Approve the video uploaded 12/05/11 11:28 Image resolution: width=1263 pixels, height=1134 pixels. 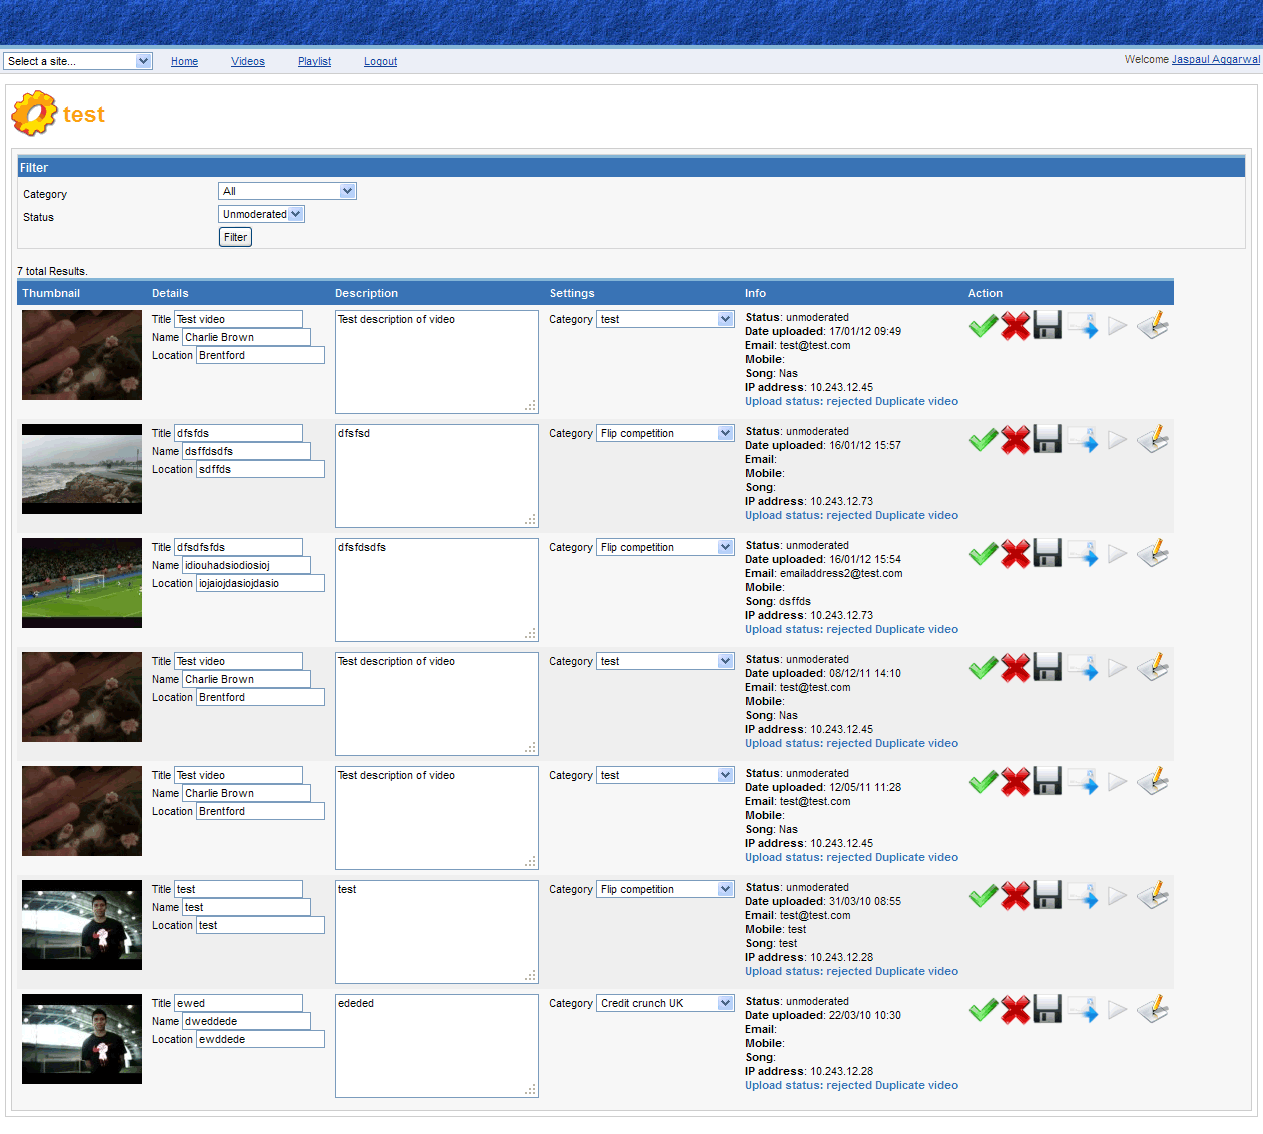[983, 782]
